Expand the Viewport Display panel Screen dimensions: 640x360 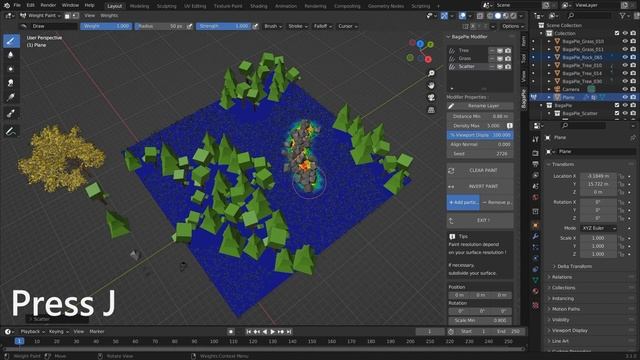[570, 330]
